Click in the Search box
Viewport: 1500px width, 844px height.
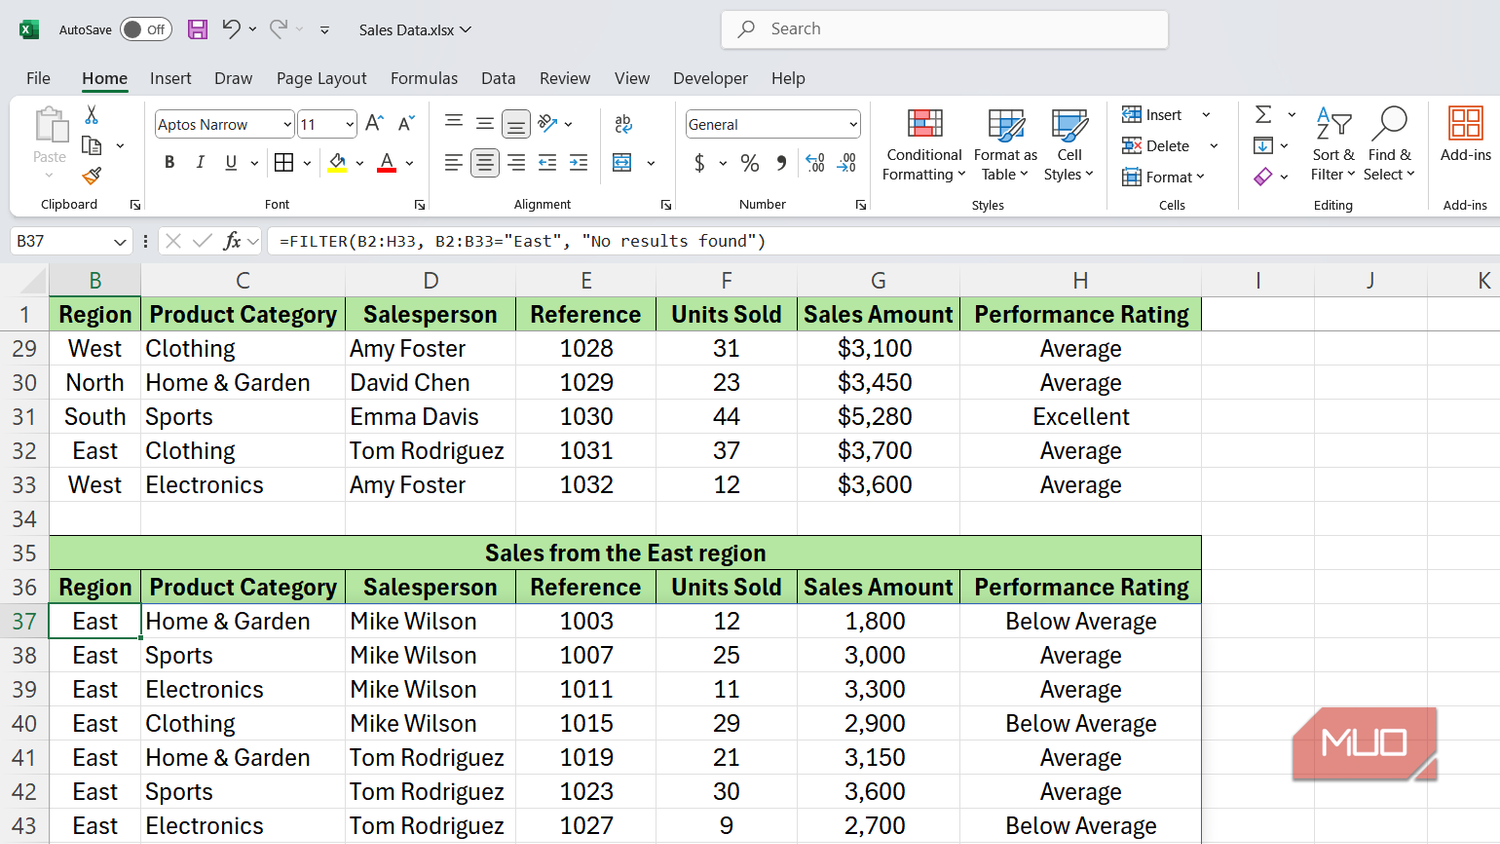point(944,29)
